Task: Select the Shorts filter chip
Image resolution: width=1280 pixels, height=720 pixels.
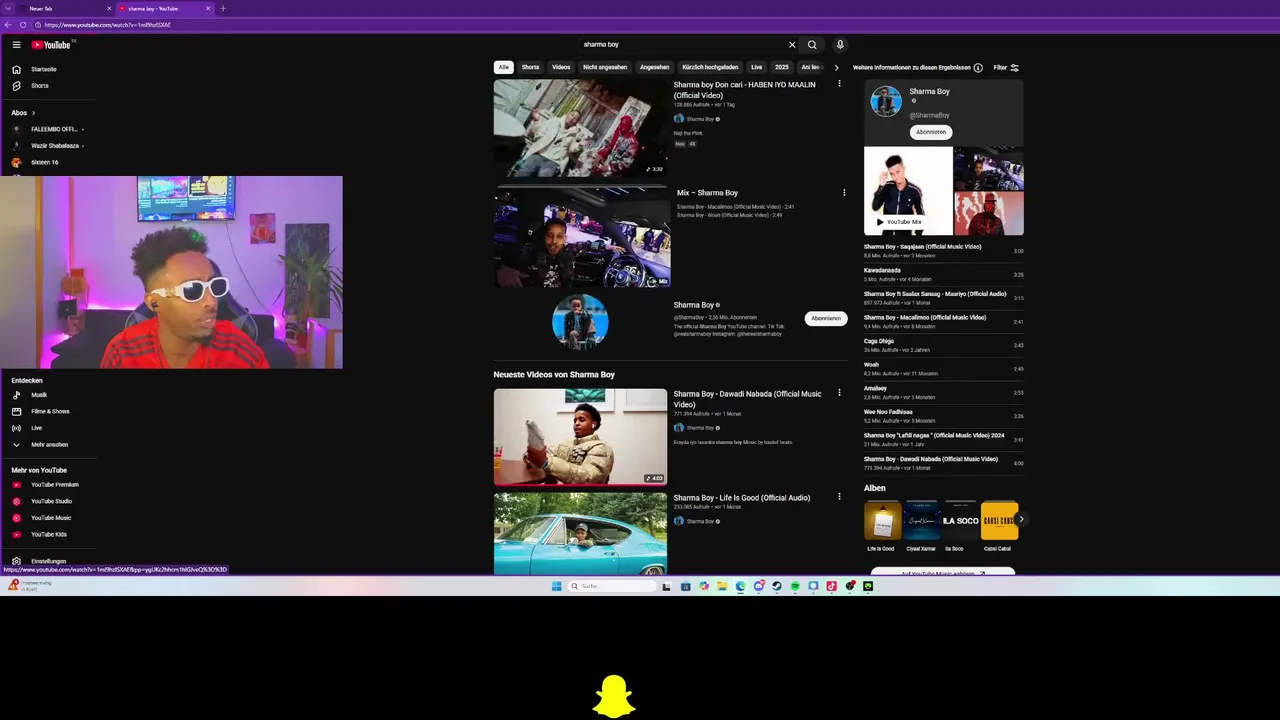Action: (530, 67)
